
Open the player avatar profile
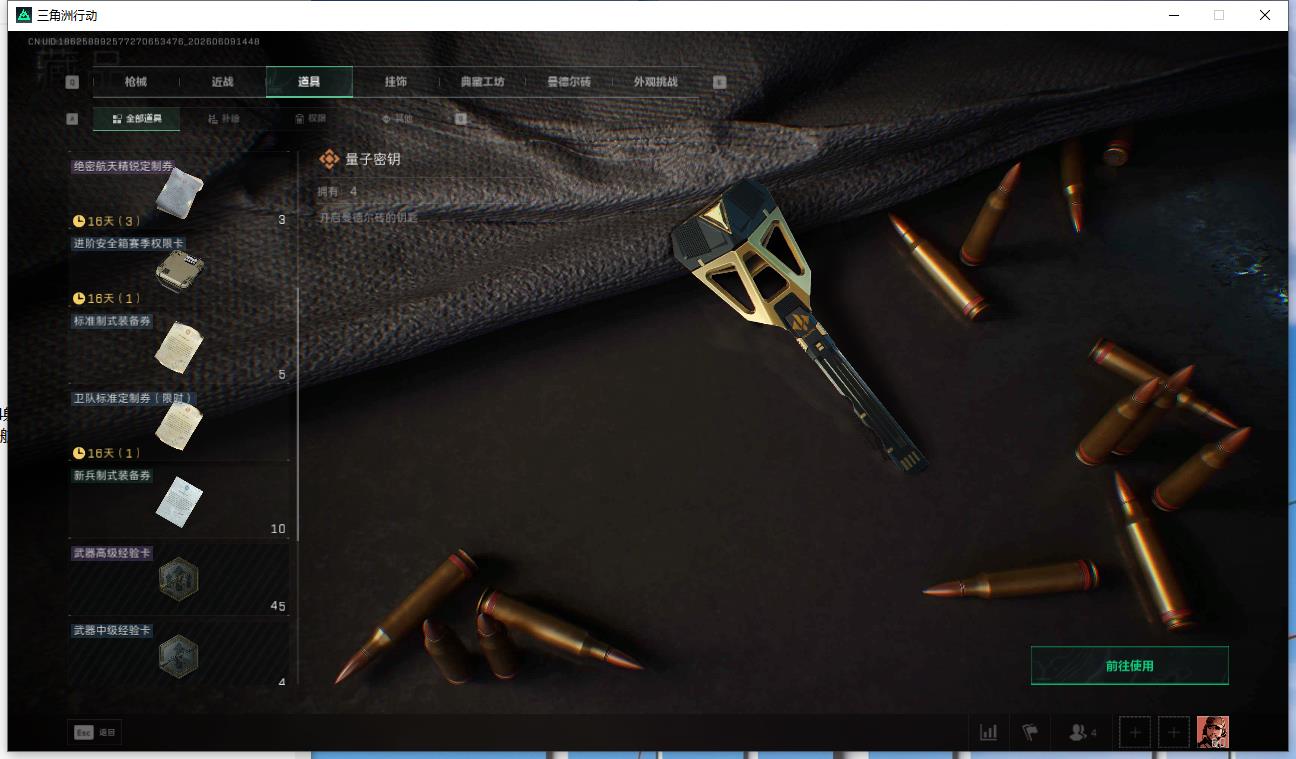[x=1213, y=732]
